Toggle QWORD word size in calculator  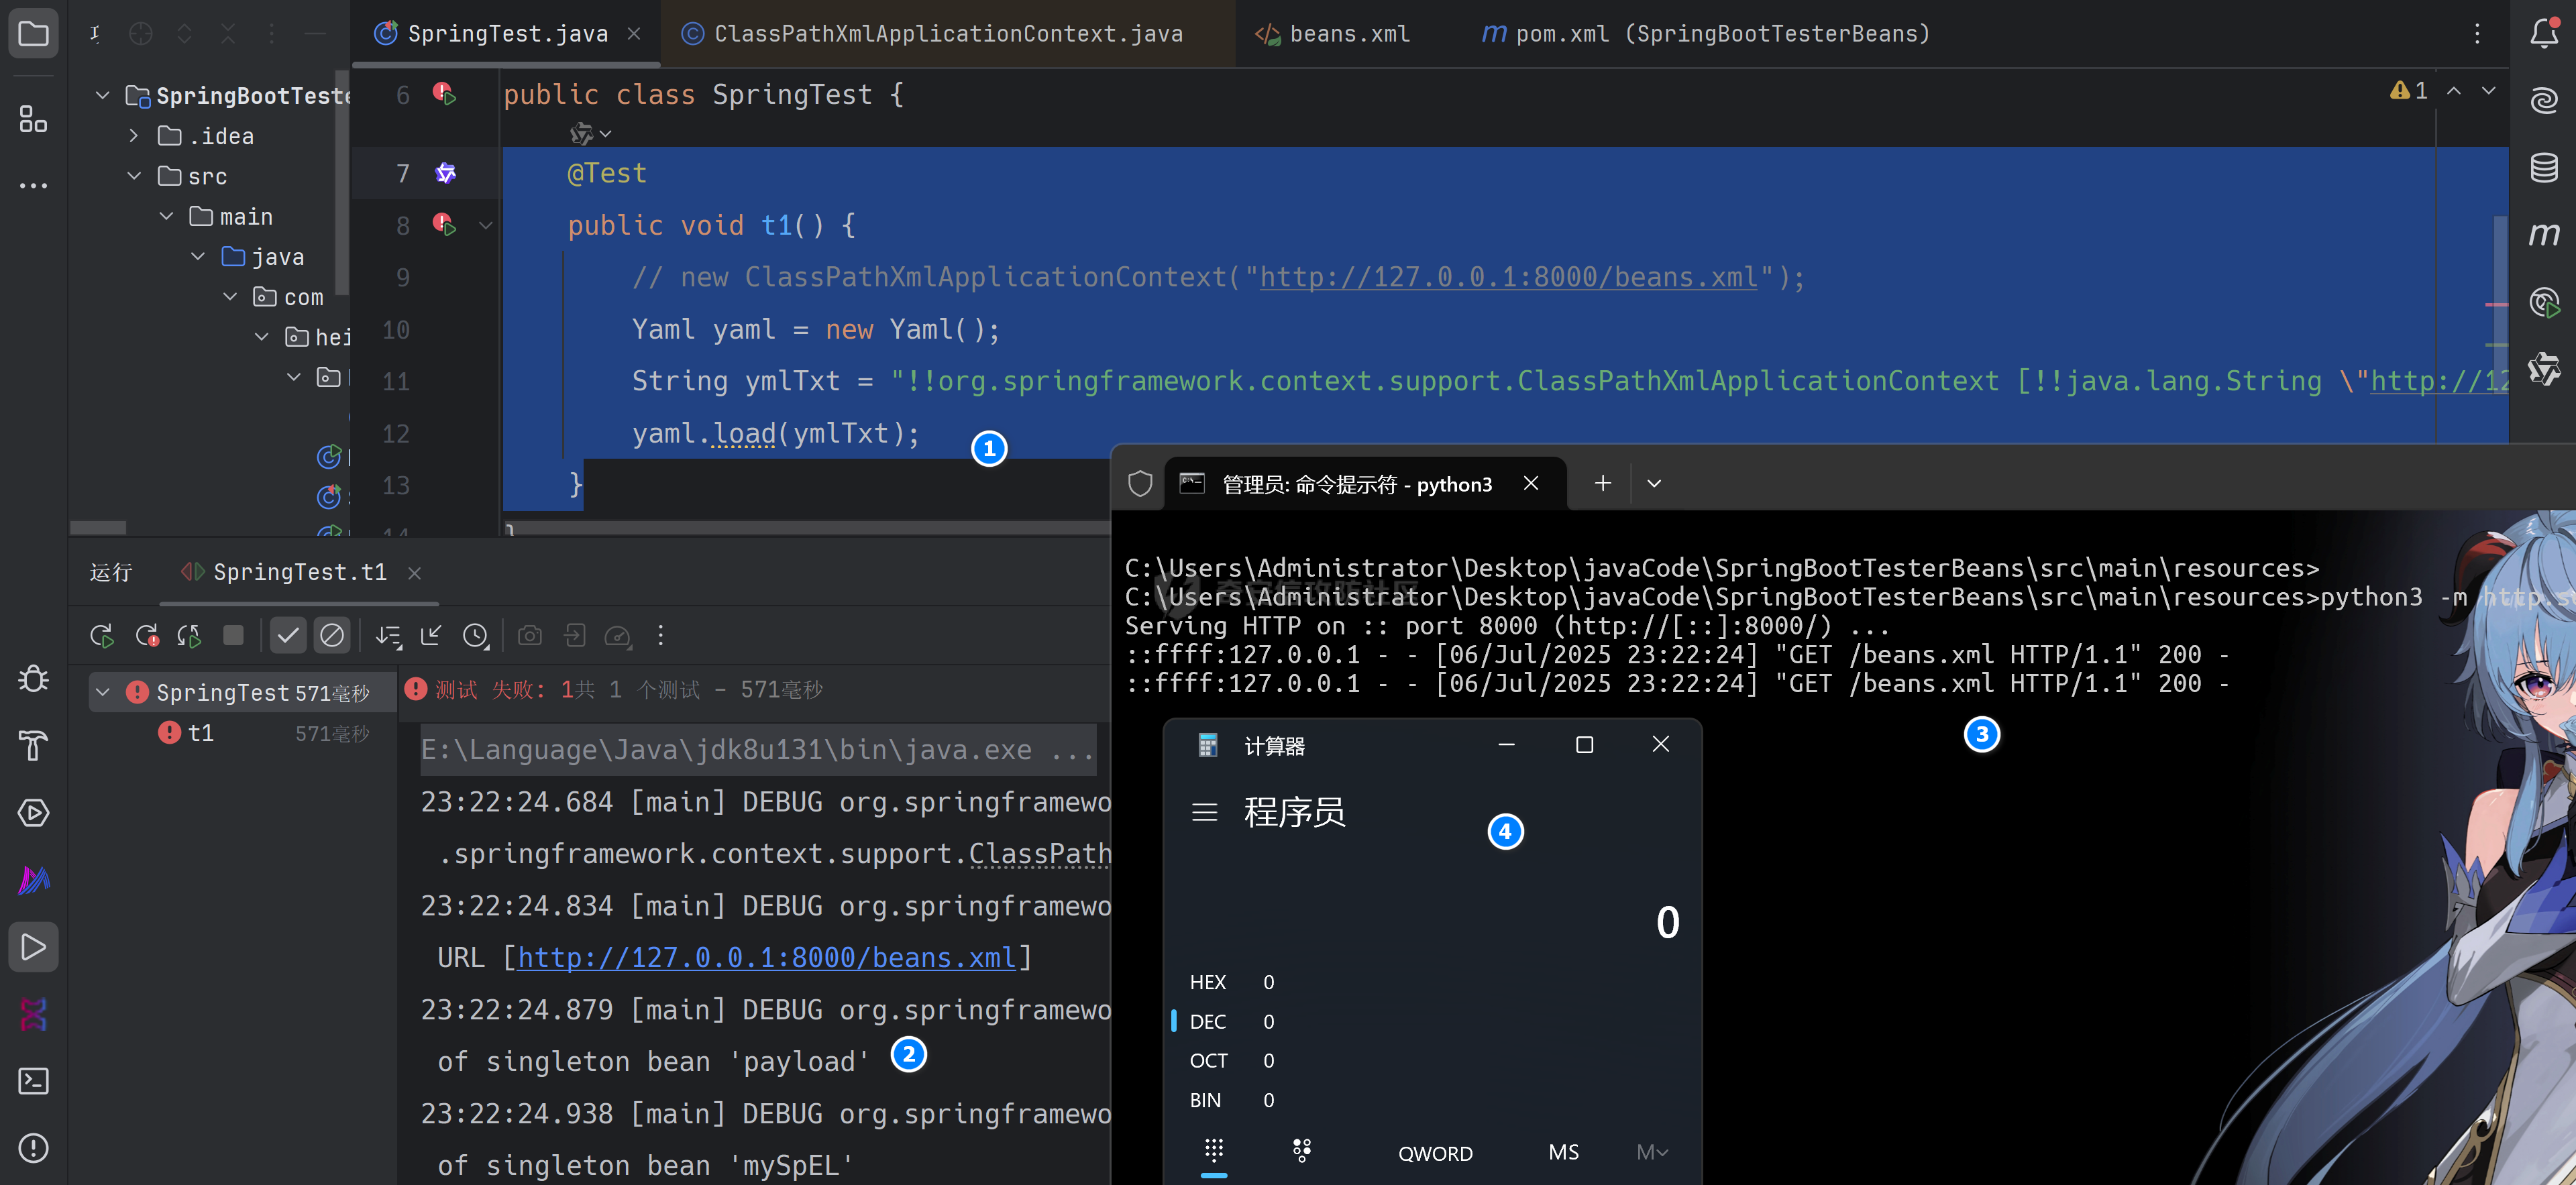(x=1435, y=1153)
